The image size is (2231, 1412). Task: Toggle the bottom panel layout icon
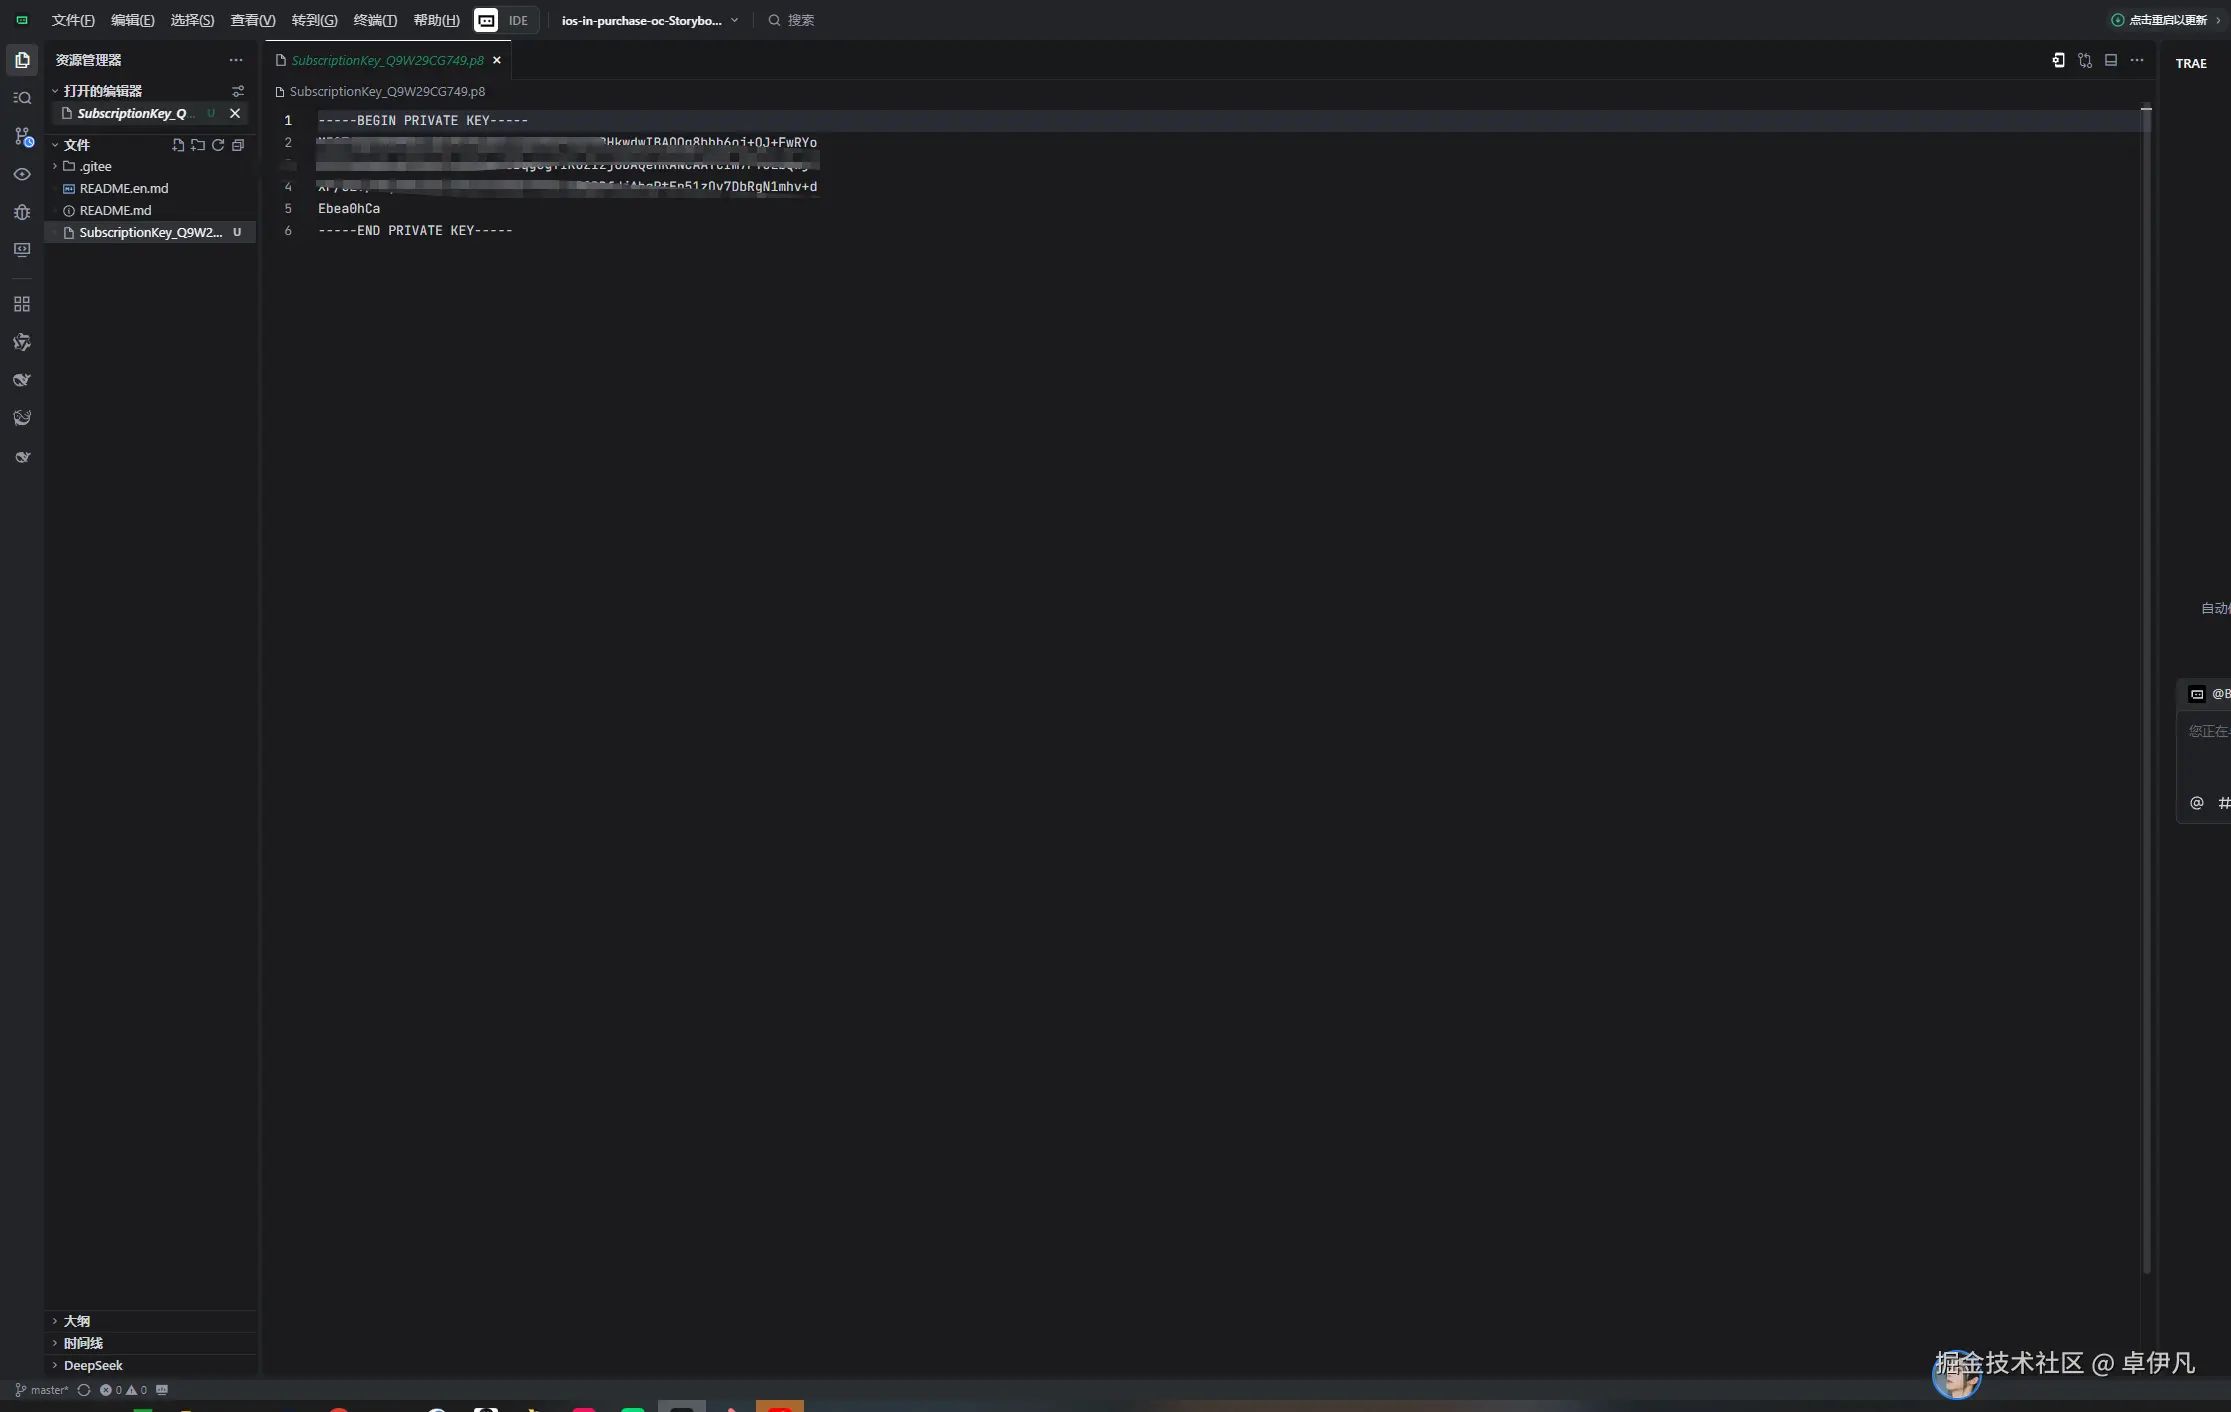pos(2111,60)
